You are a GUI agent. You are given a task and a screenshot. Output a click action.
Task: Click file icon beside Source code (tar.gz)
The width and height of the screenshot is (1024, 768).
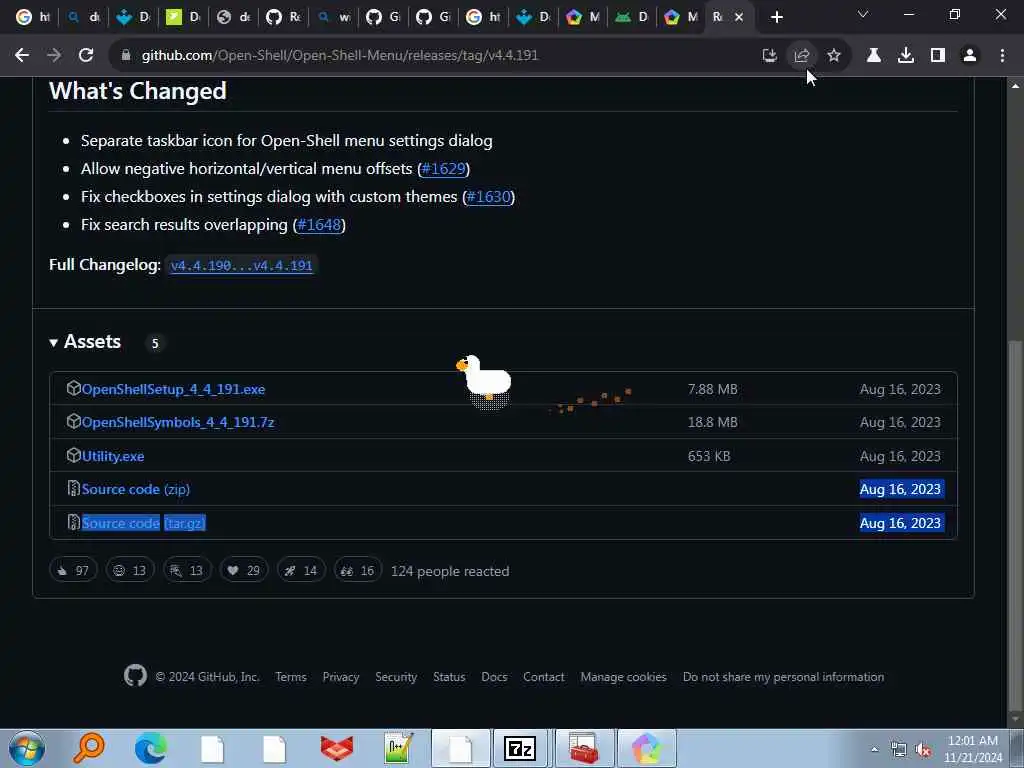[x=74, y=522]
